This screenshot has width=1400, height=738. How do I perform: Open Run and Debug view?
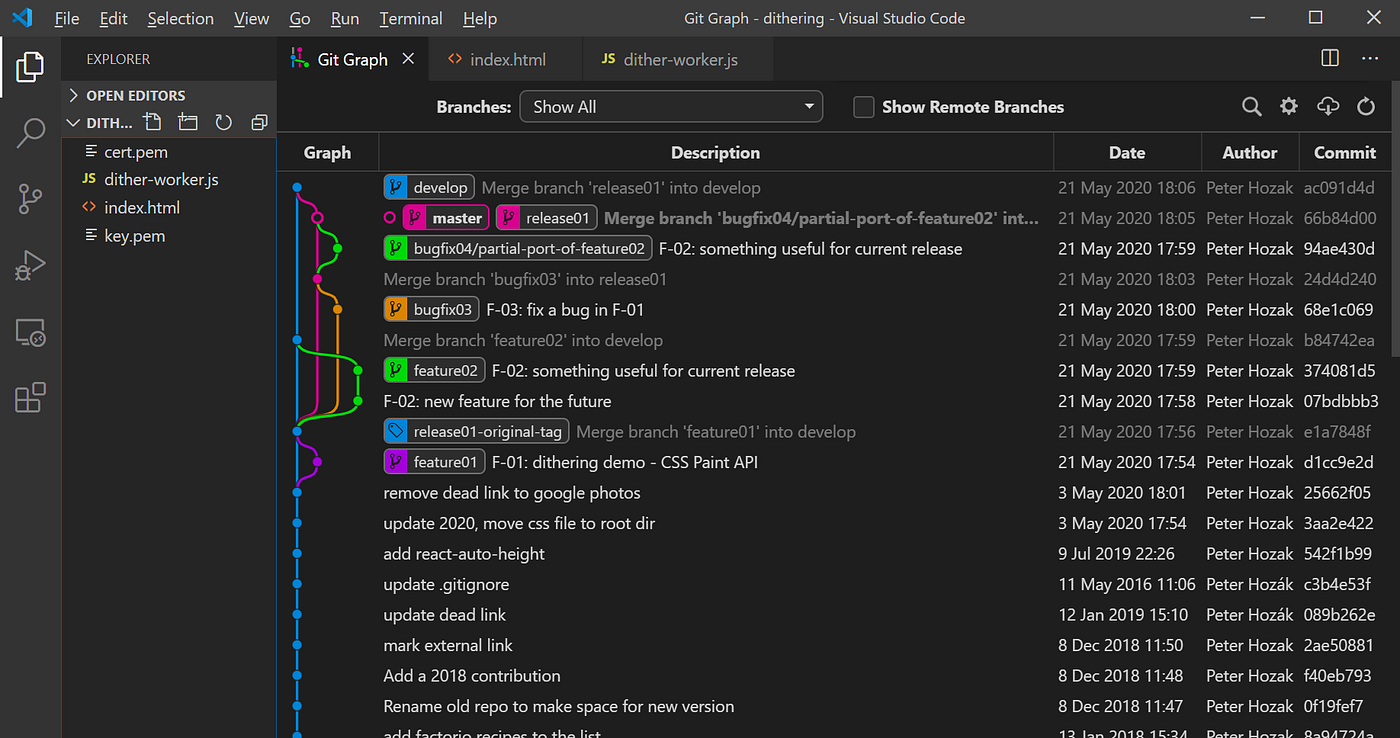click(30, 265)
